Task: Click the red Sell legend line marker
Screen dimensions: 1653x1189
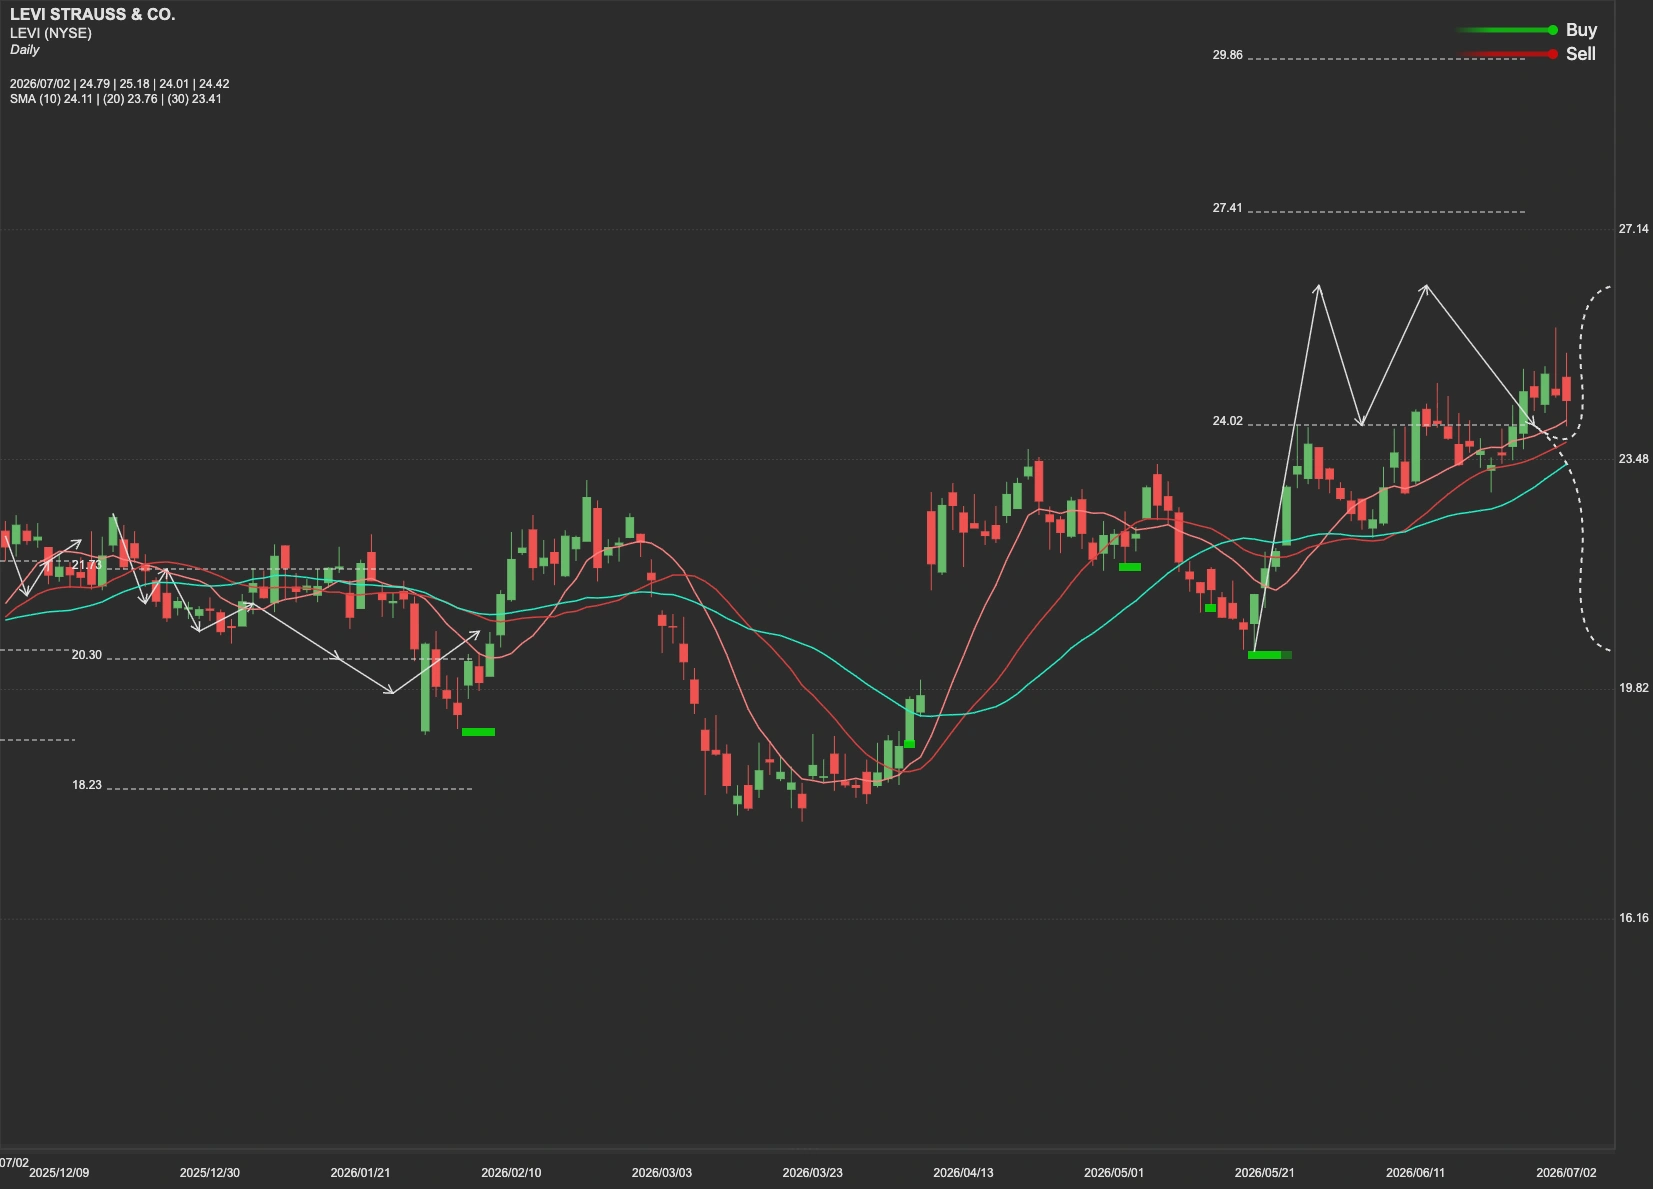Action: pyautogui.click(x=1507, y=54)
